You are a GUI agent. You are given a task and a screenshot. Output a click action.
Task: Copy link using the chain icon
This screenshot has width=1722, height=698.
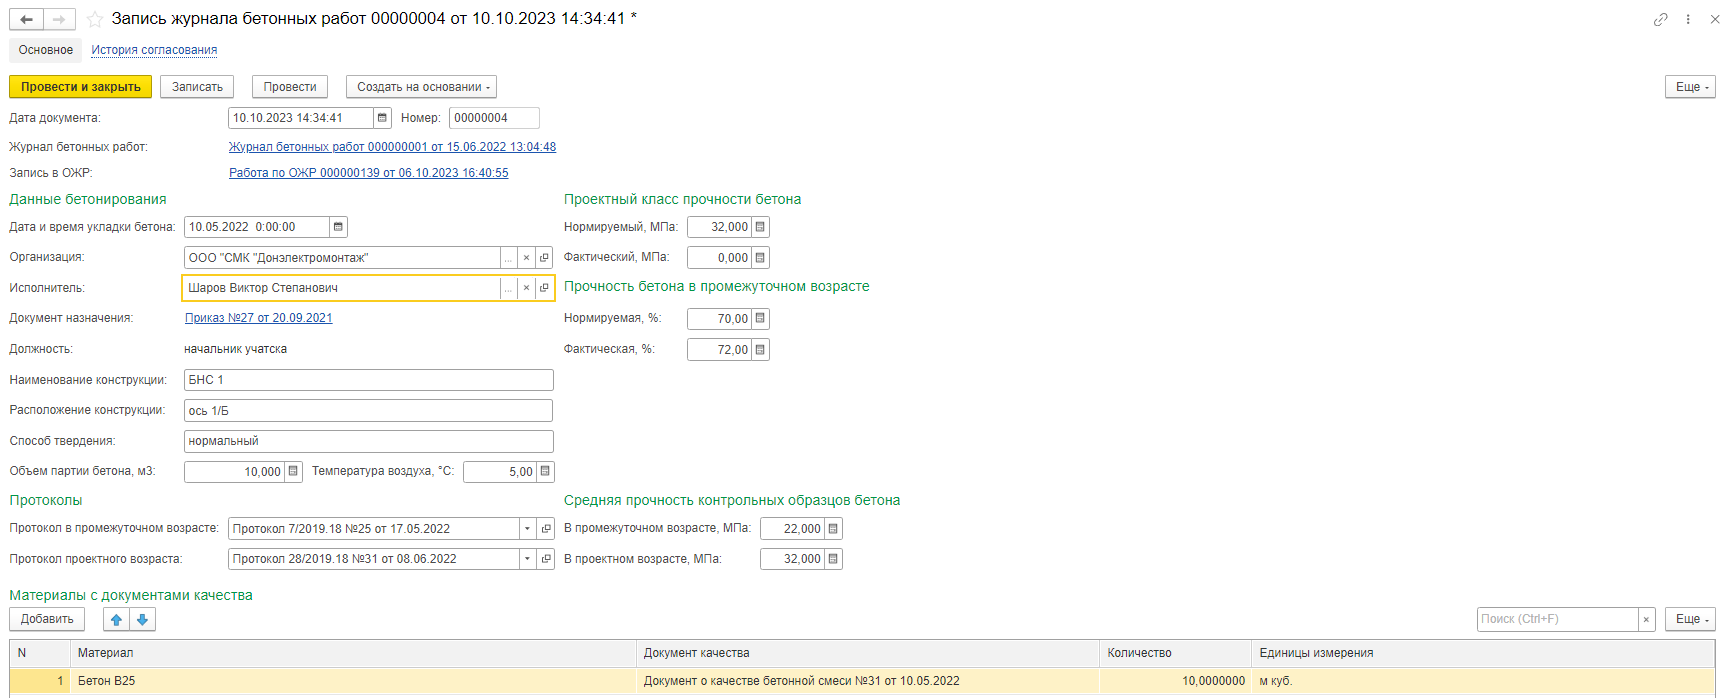(1660, 19)
